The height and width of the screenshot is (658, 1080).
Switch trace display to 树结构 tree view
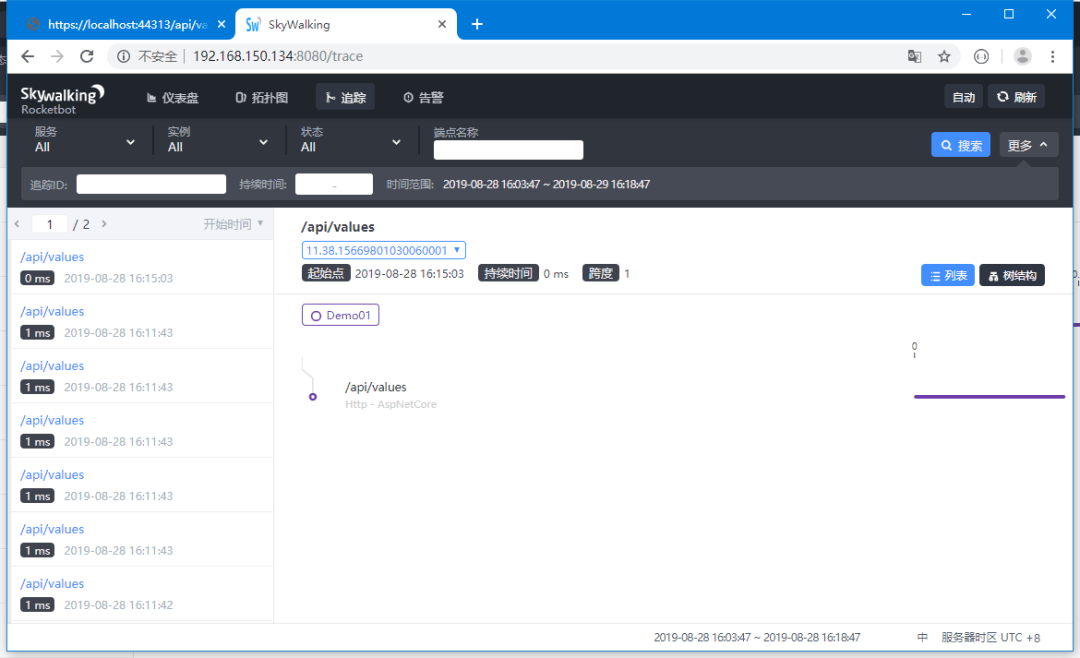point(1011,273)
